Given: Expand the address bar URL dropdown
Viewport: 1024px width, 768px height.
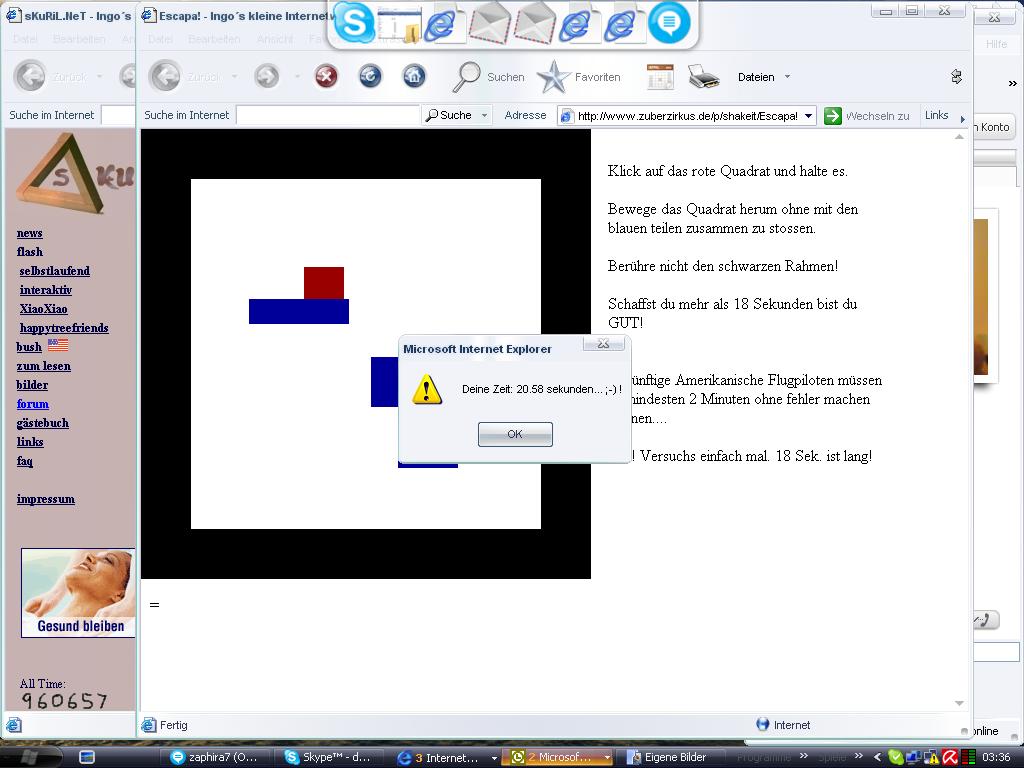Looking at the screenshot, I should (808, 116).
